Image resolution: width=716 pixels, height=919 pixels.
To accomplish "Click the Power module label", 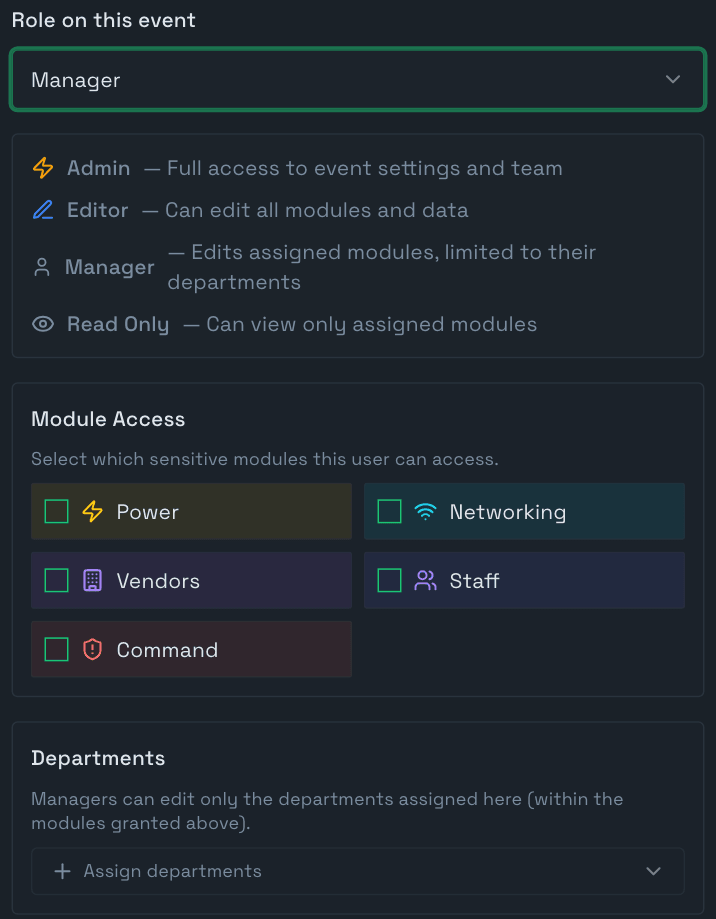I will click(148, 512).
